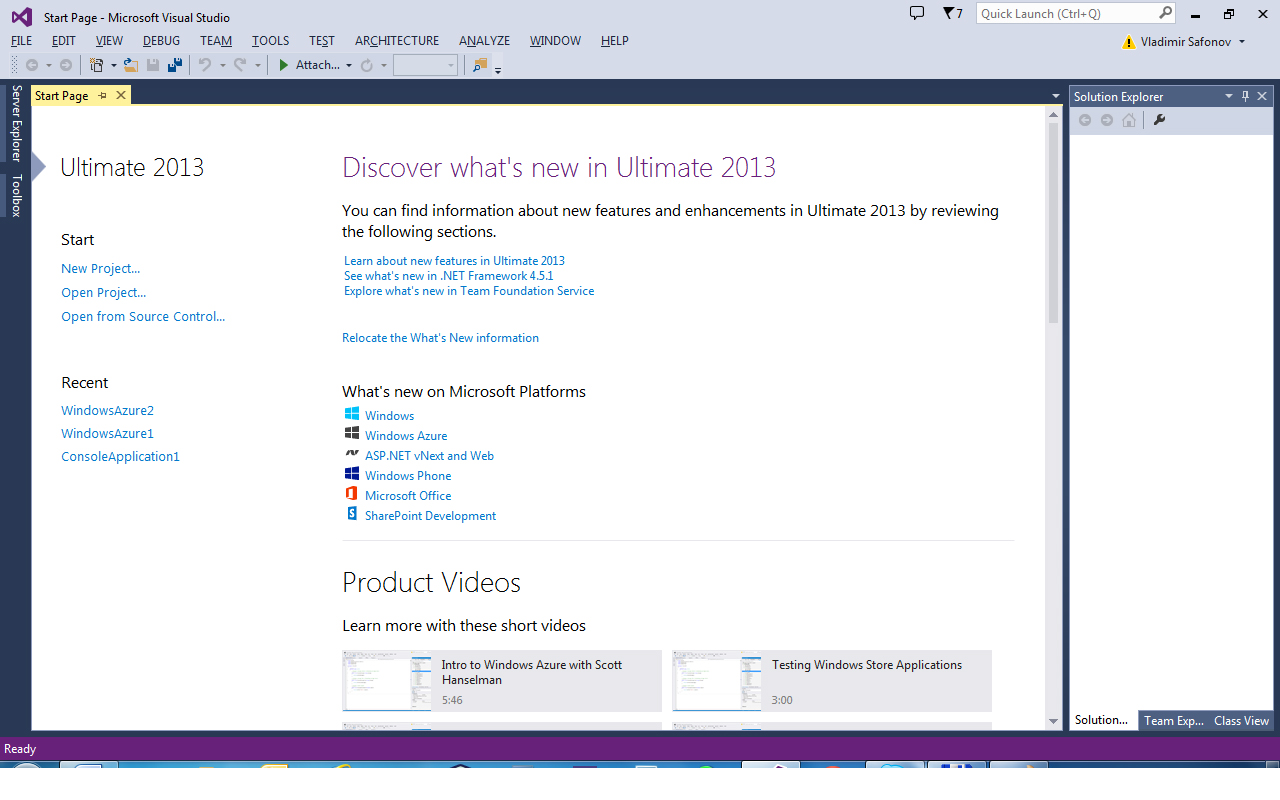Click the SharePoint Development icon
The height and width of the screenshot is (800, 1280).
pos(351,514)
